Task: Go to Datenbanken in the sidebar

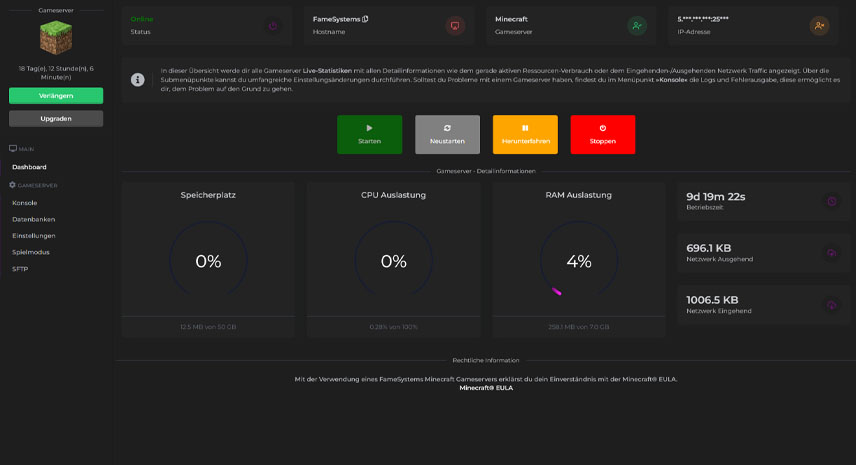Action: click(x=33, y=219)
